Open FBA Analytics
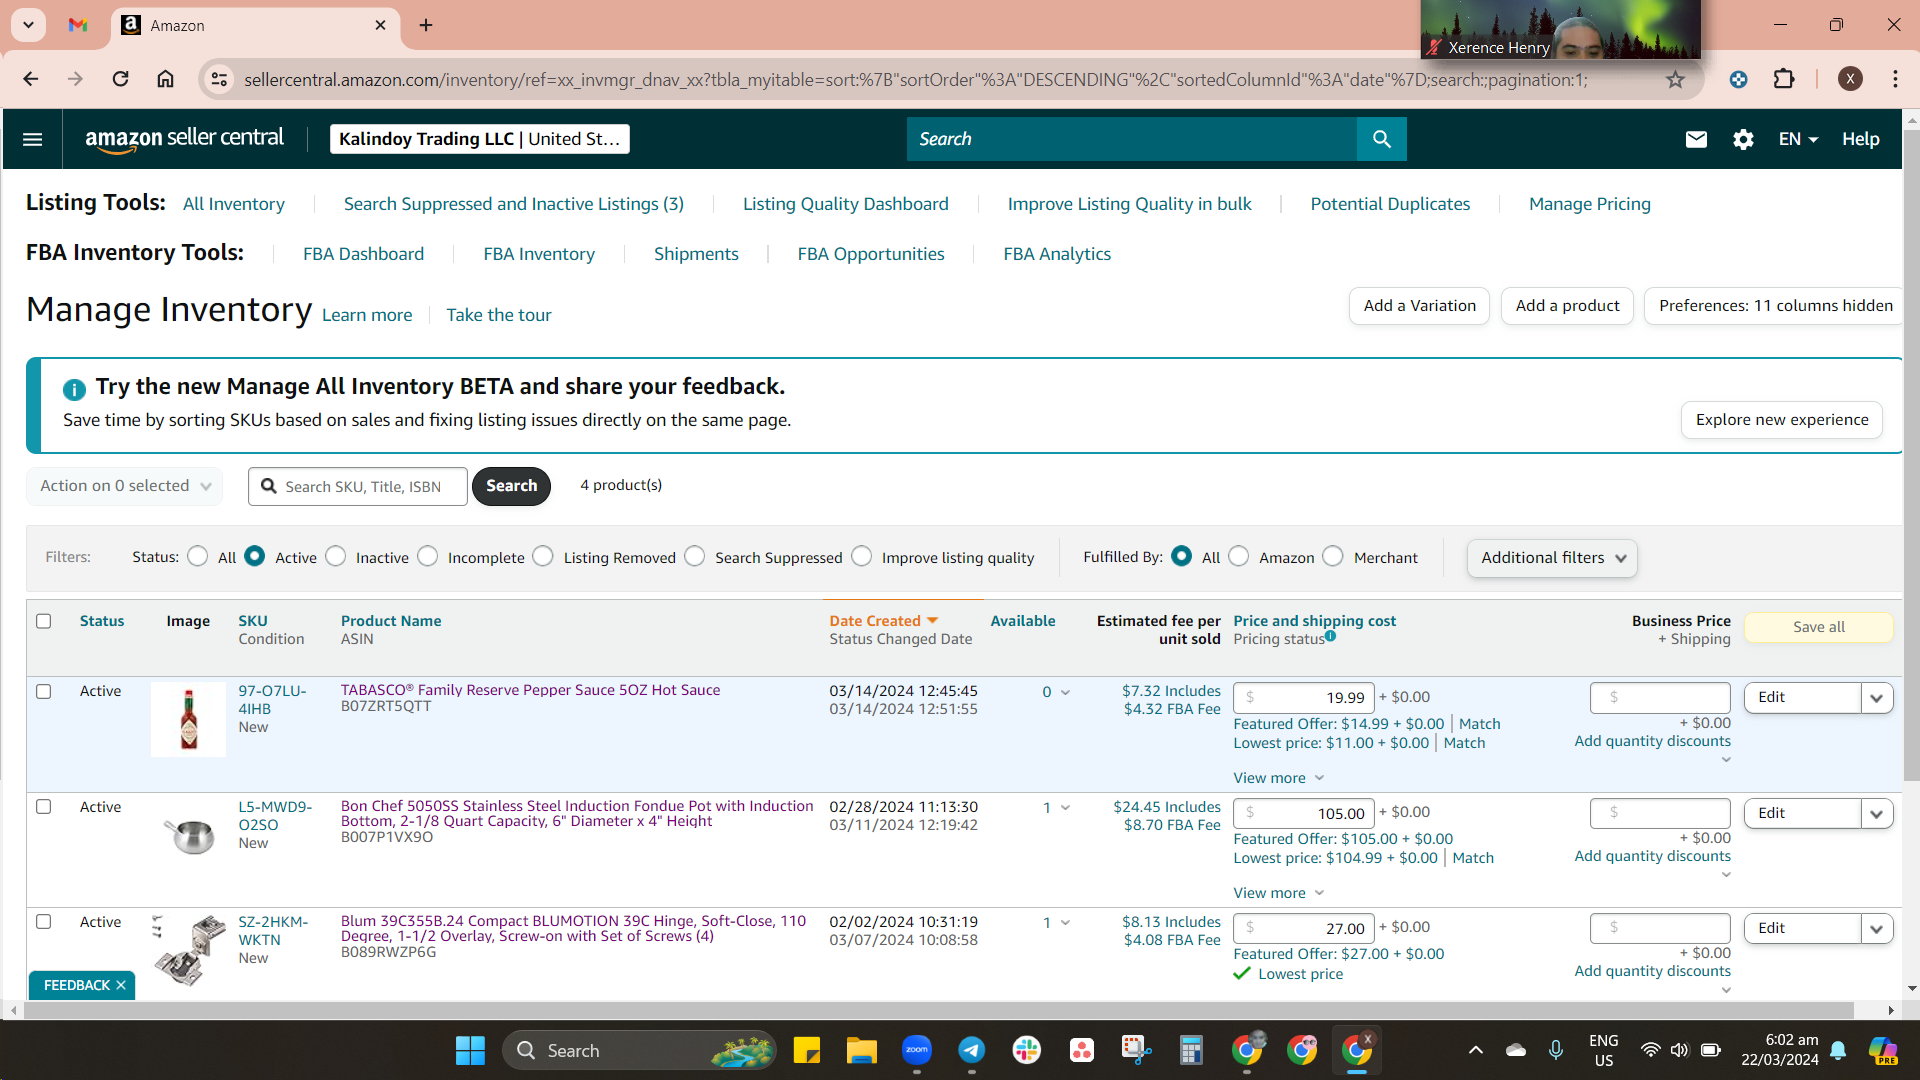Image resolution: width=1920 pixels, height=1080 pixels. tap(1057, 254)
